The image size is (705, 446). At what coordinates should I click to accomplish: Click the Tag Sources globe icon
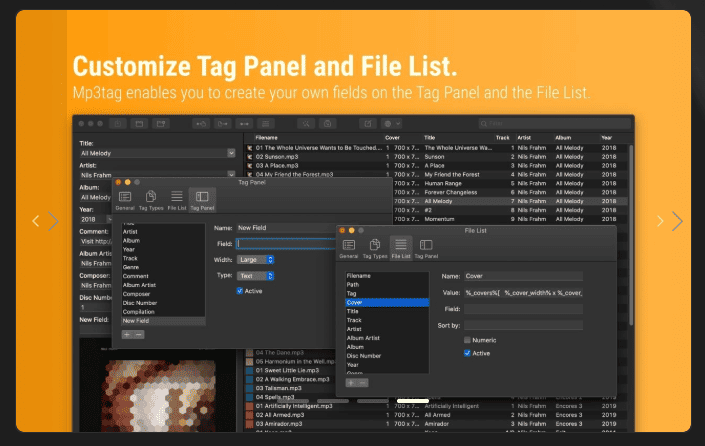388,124
